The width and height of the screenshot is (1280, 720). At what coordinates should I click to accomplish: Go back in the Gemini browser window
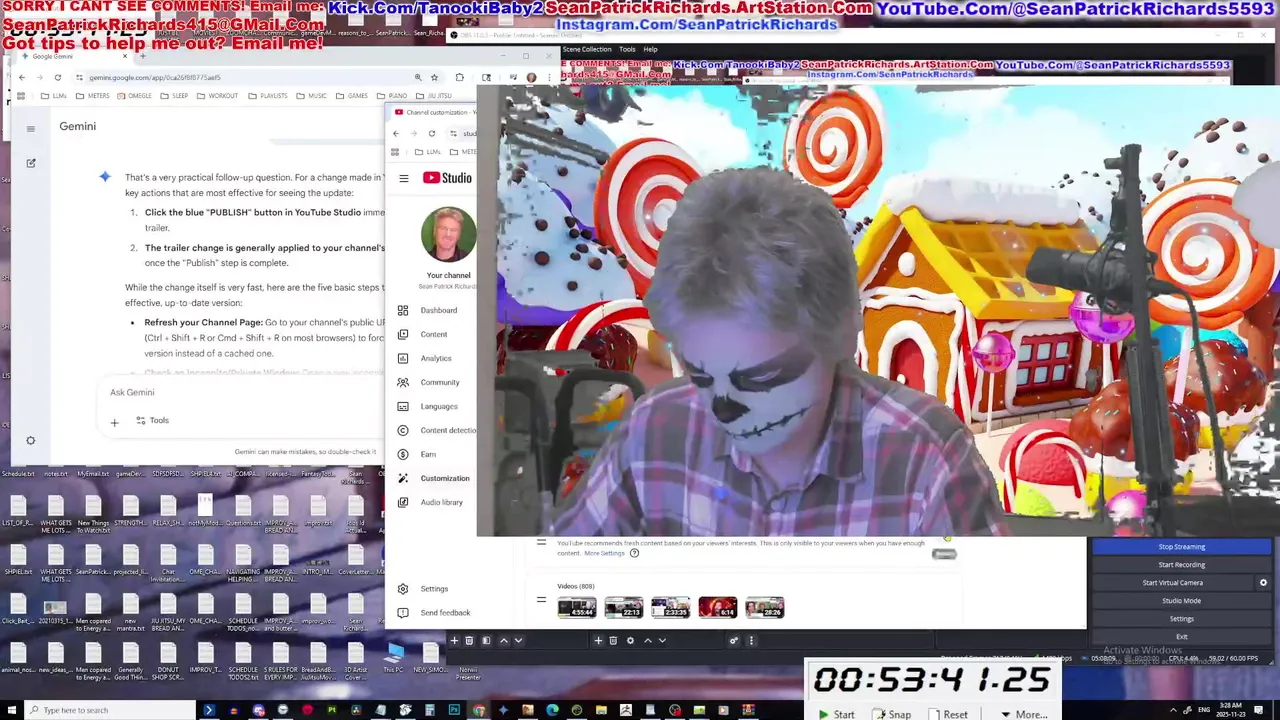(x=22, y=77)
